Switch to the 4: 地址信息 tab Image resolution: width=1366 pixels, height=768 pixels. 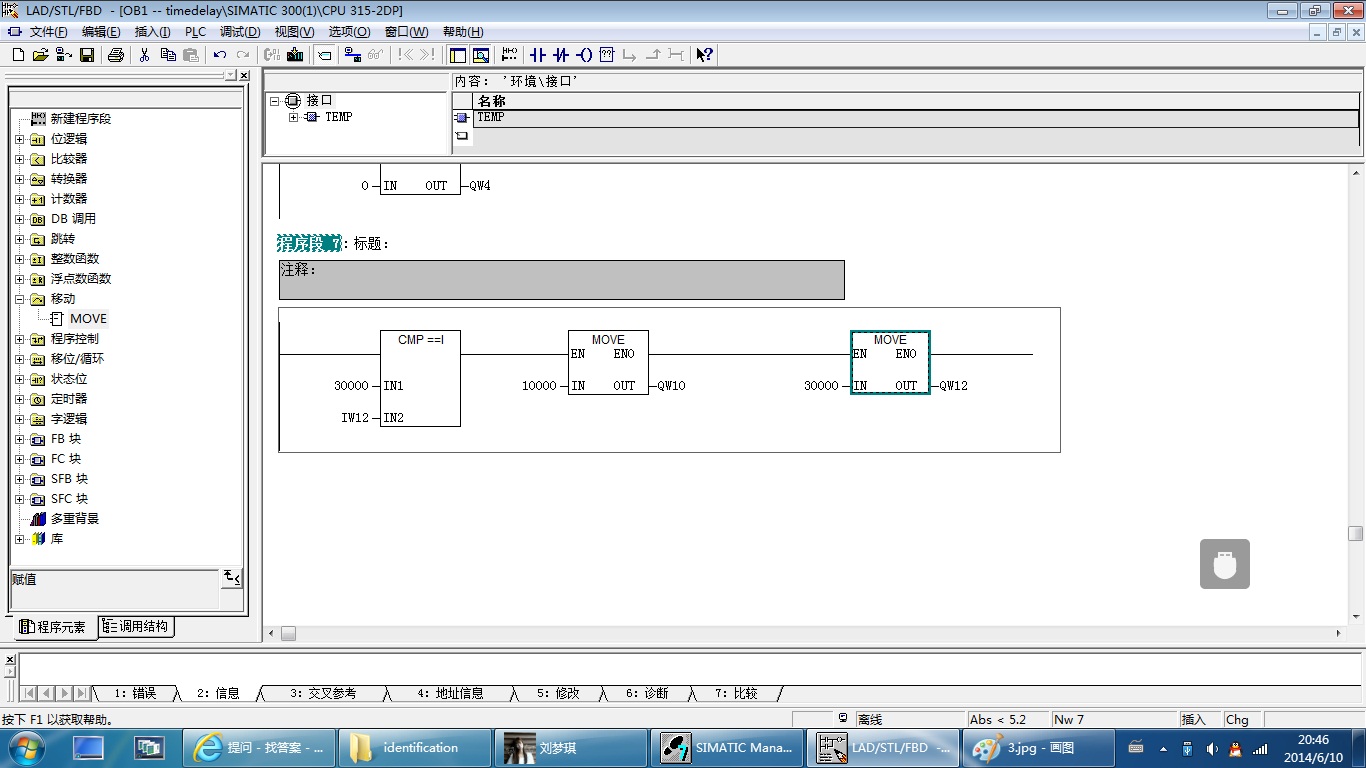tap(450, 693)
